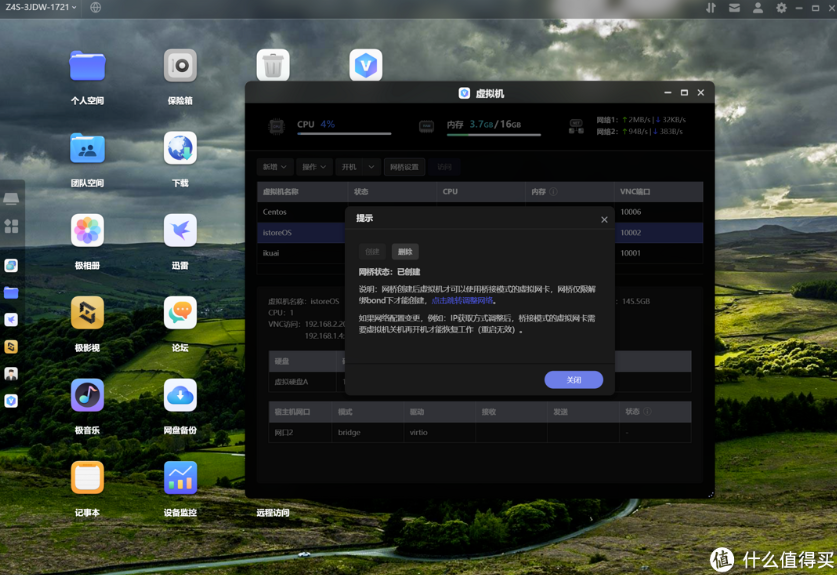The width and height of the screenshot is (837, 575).
Task: Click the 删除 button in the dialog
Action: tap(405, 251)
